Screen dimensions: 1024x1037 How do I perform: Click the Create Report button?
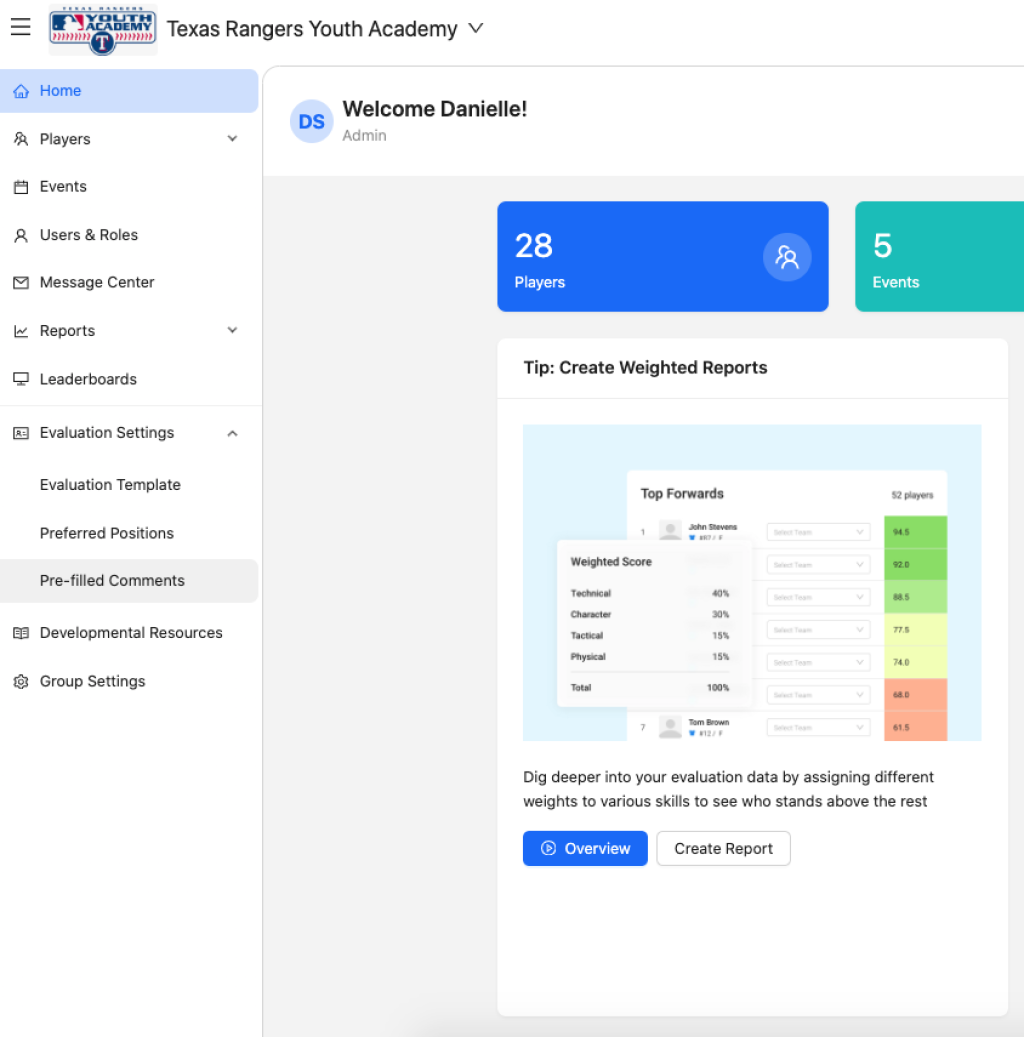723,848
